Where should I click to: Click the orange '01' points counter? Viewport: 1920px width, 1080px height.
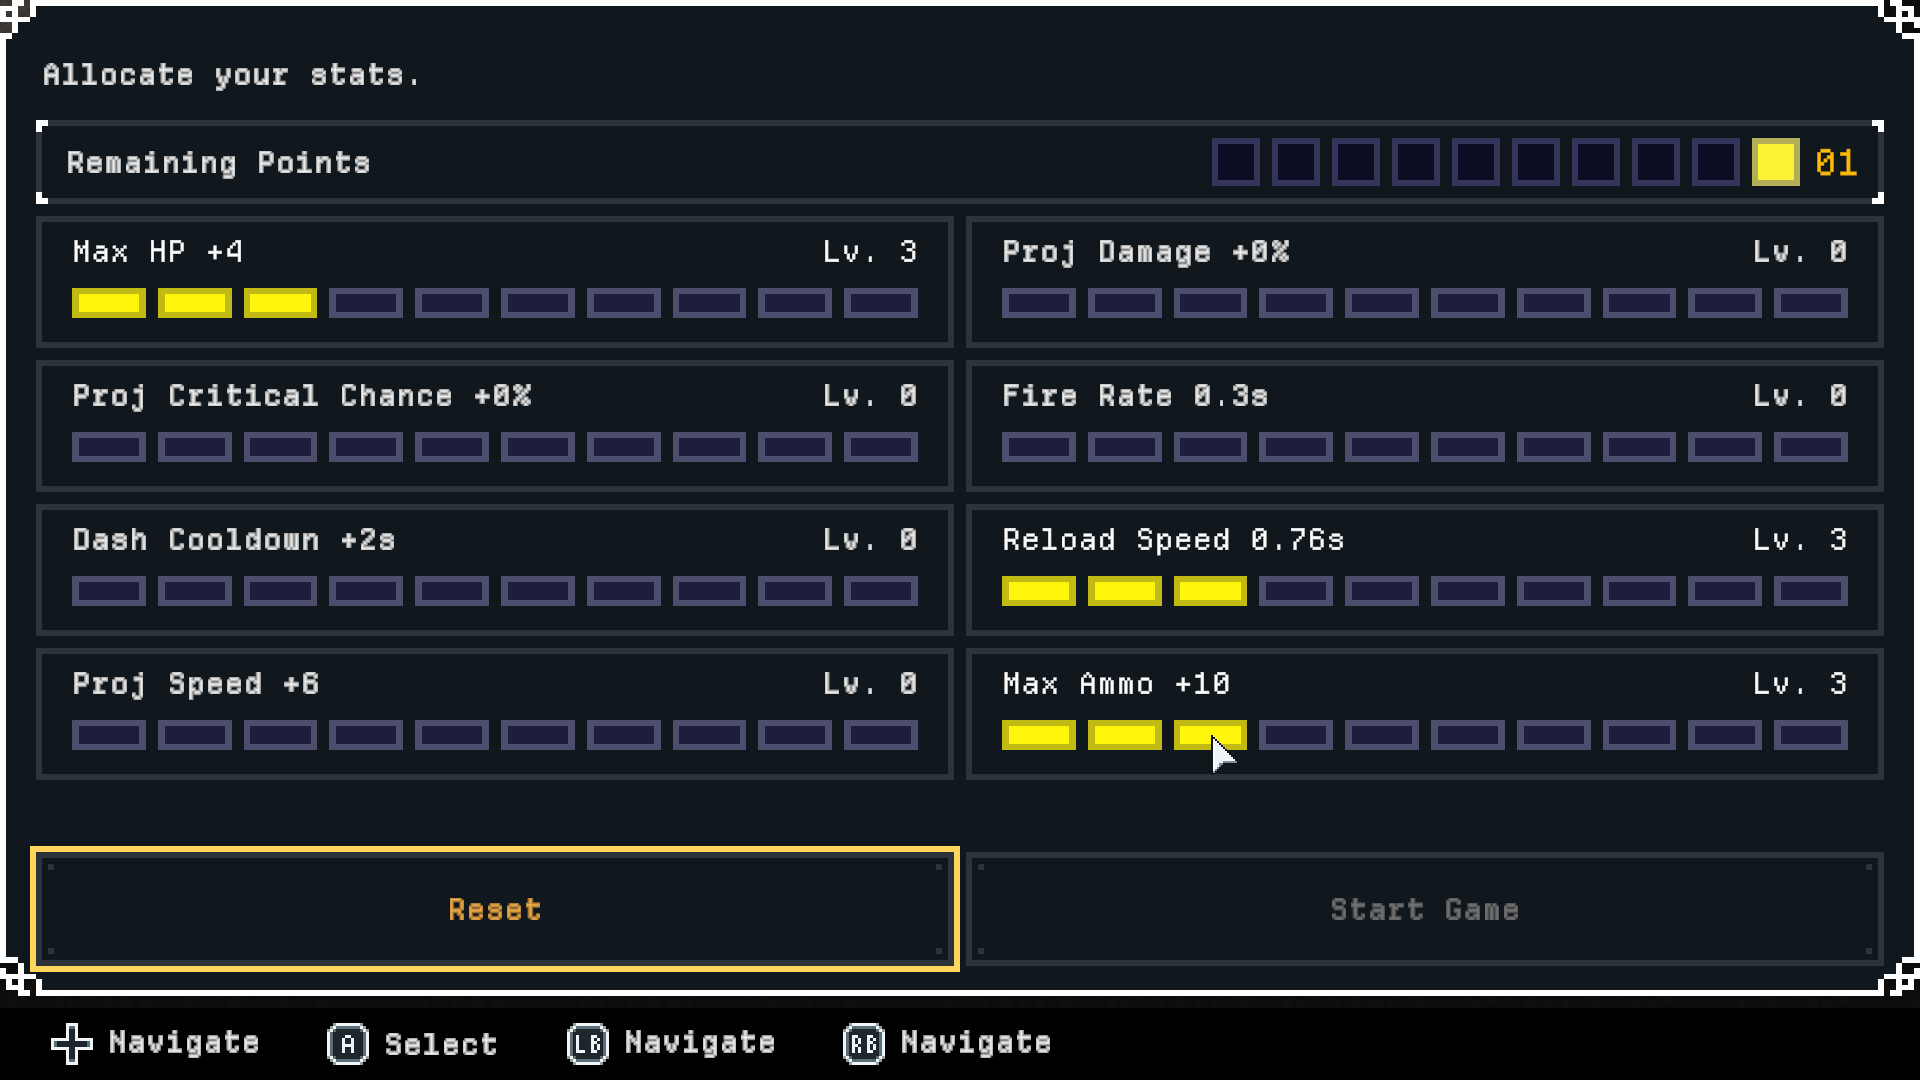[x=1836, y=163]
